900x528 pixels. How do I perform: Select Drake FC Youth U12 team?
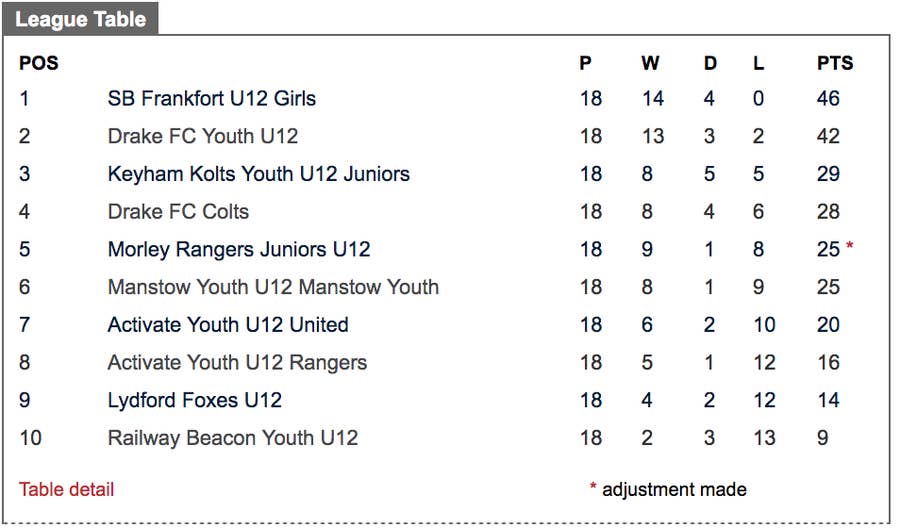pyautogui.click(x=202, y=136)
